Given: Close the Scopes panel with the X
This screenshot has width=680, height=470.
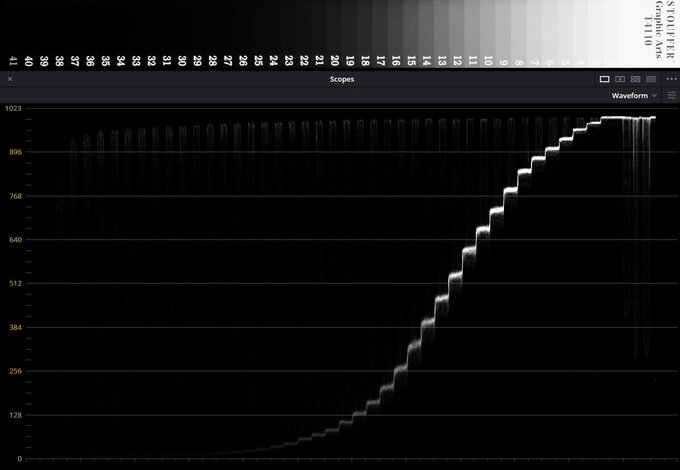Looking at the screenshot, I should click(x=10, y=79).
